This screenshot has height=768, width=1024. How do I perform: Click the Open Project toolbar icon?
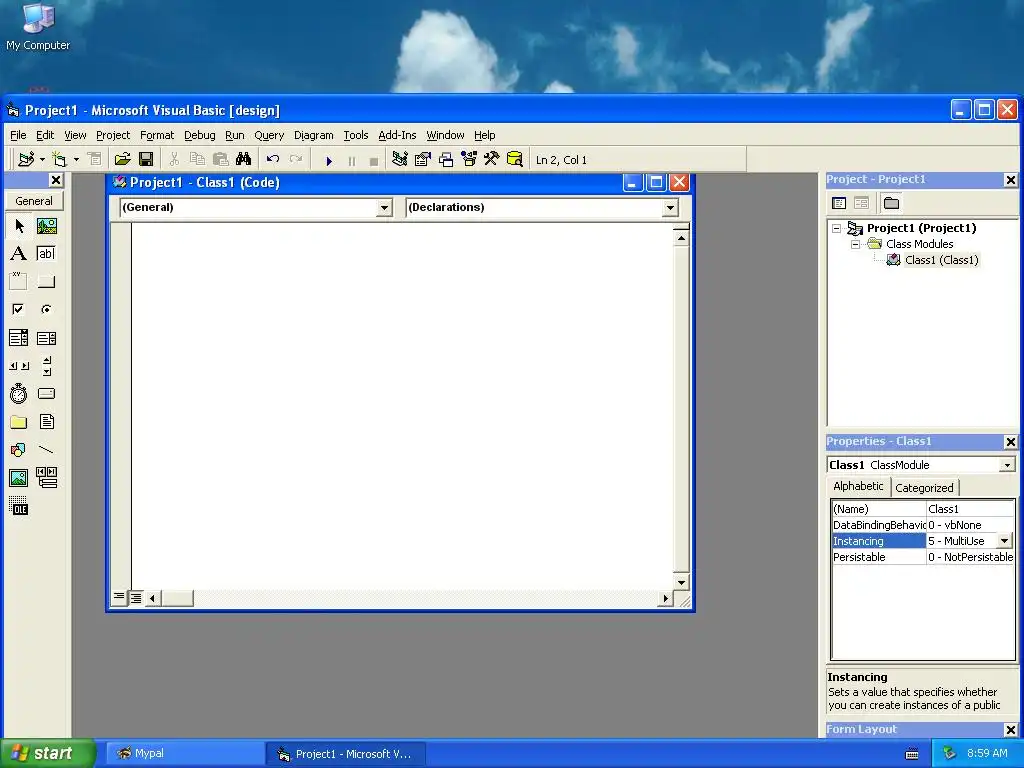[x=122, y=159]
